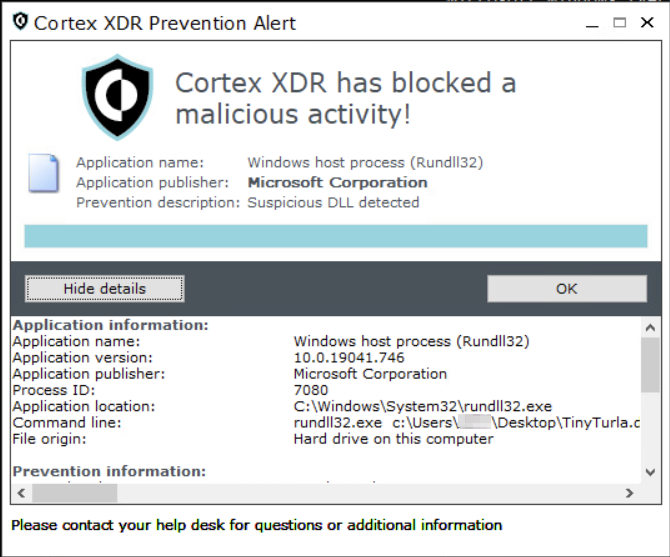The height and width of the screenshot is (557, 670).
Task: Click the large Cortex XDR shield logo
Action: pyautogui.click(x=117, y=96)
